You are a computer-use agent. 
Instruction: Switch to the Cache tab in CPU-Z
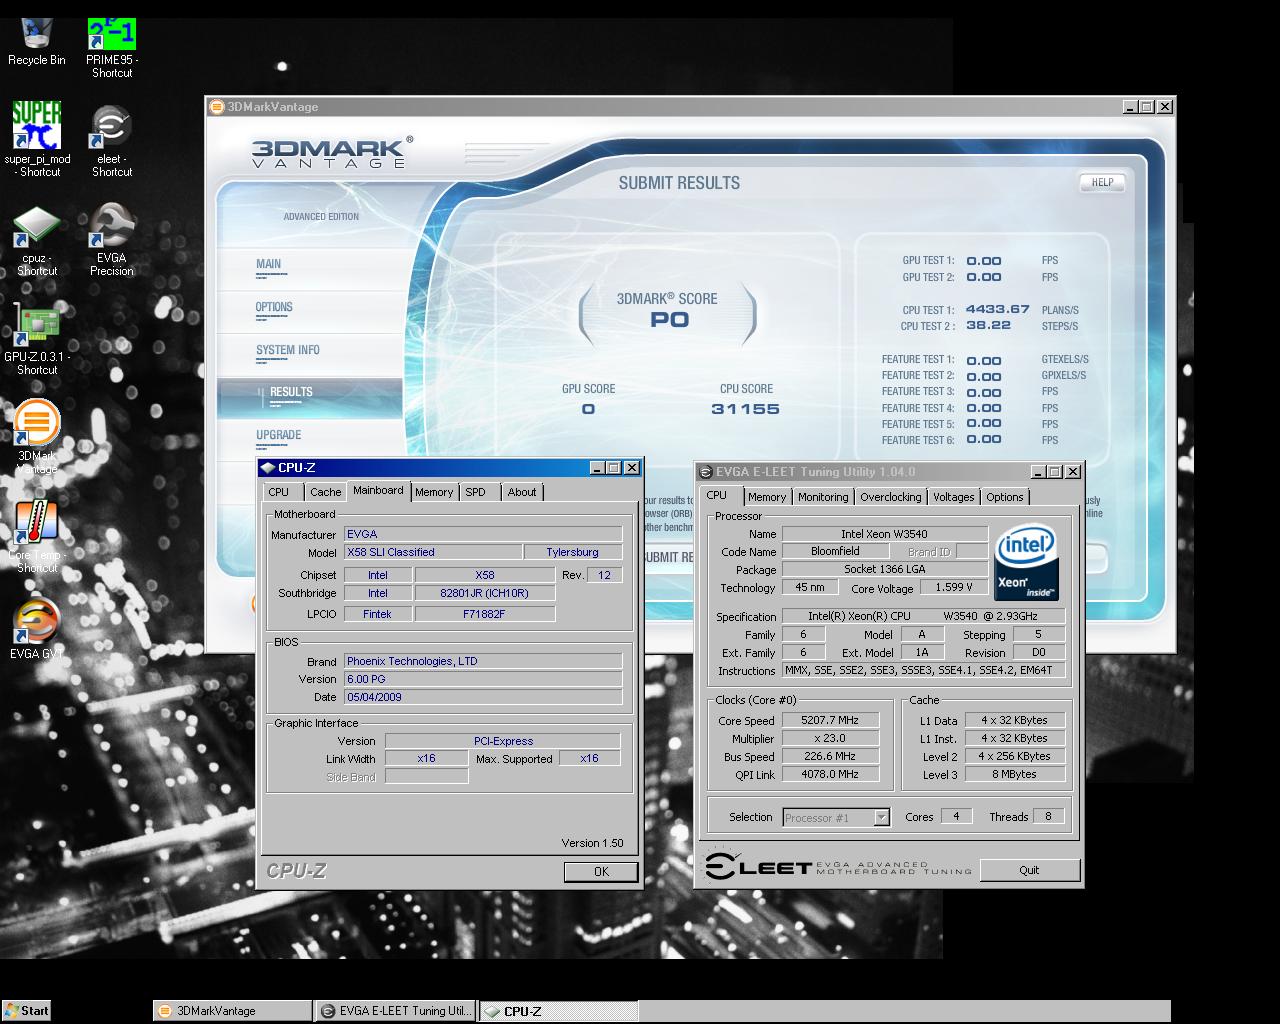coord(325,492)
